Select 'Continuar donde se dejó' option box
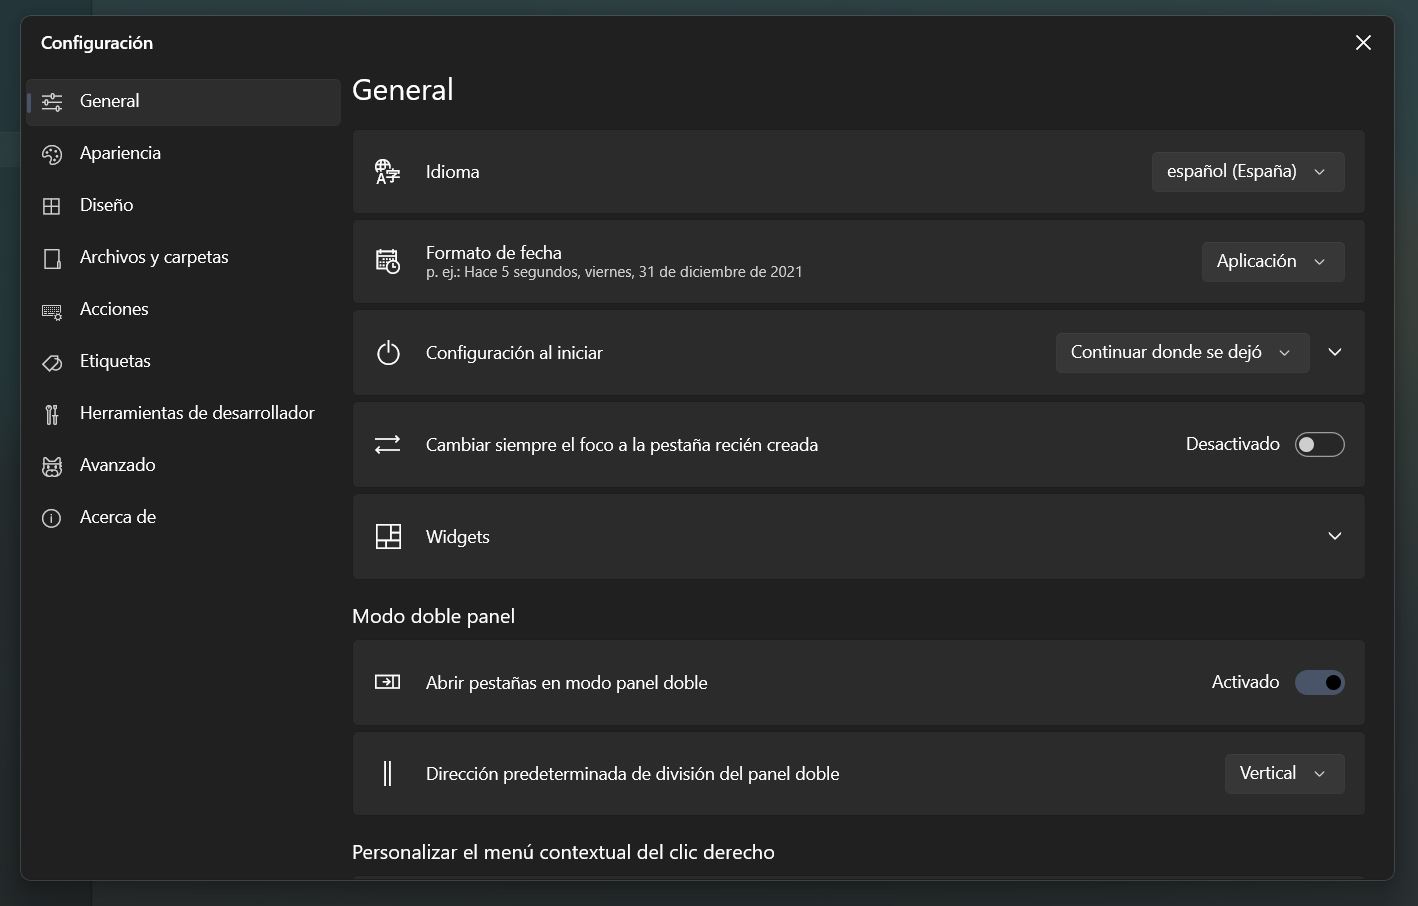1418x906 pixels. coord(1182,352)
